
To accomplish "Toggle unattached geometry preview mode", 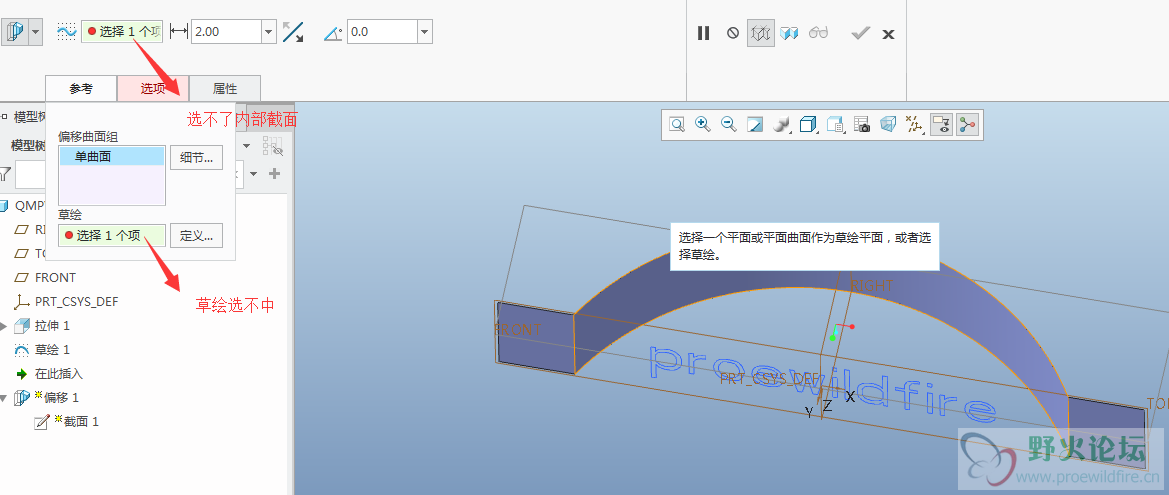I will point(761,33).
